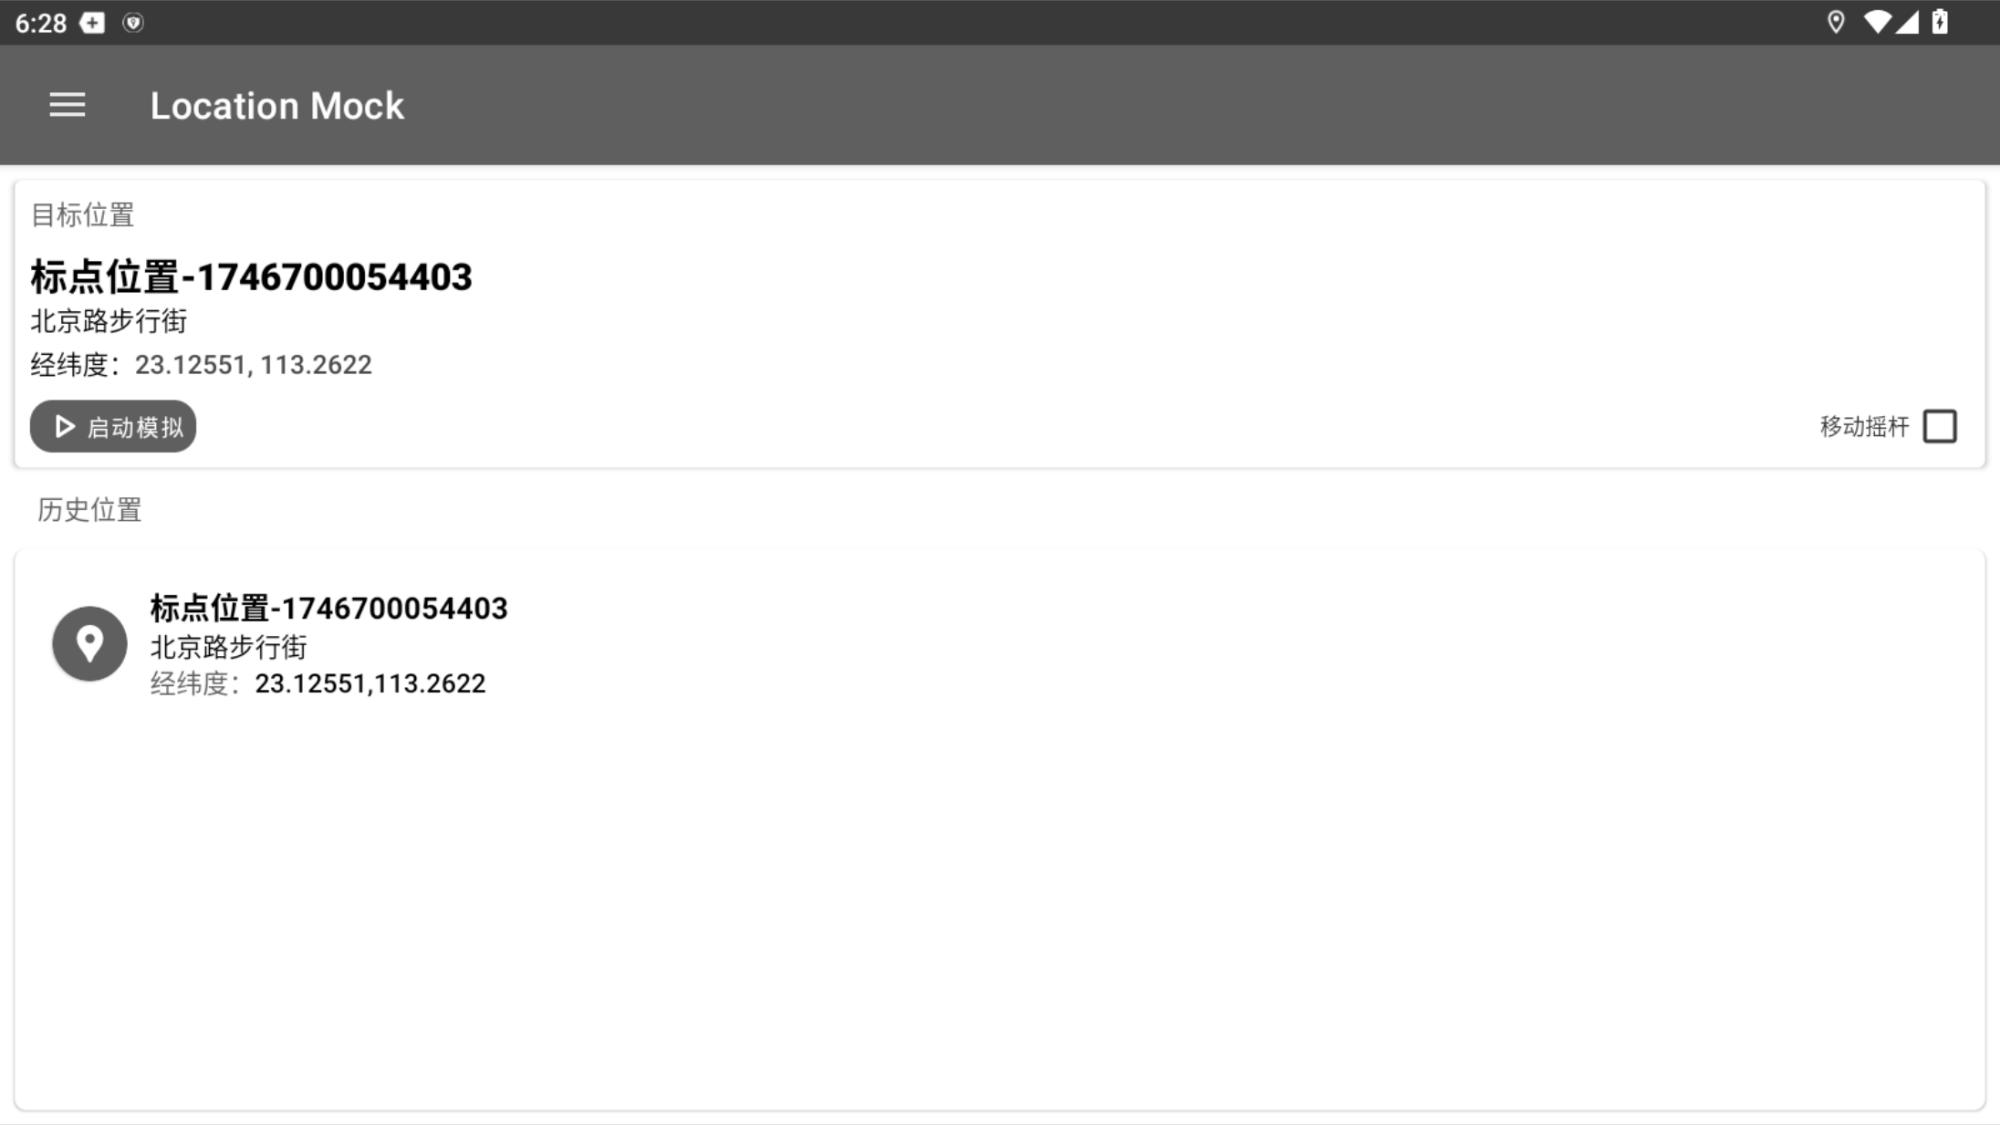Viewport: 2000px width, 1125px height.
Task: Open the hamburger navigation menu
Action: point(67,105)
